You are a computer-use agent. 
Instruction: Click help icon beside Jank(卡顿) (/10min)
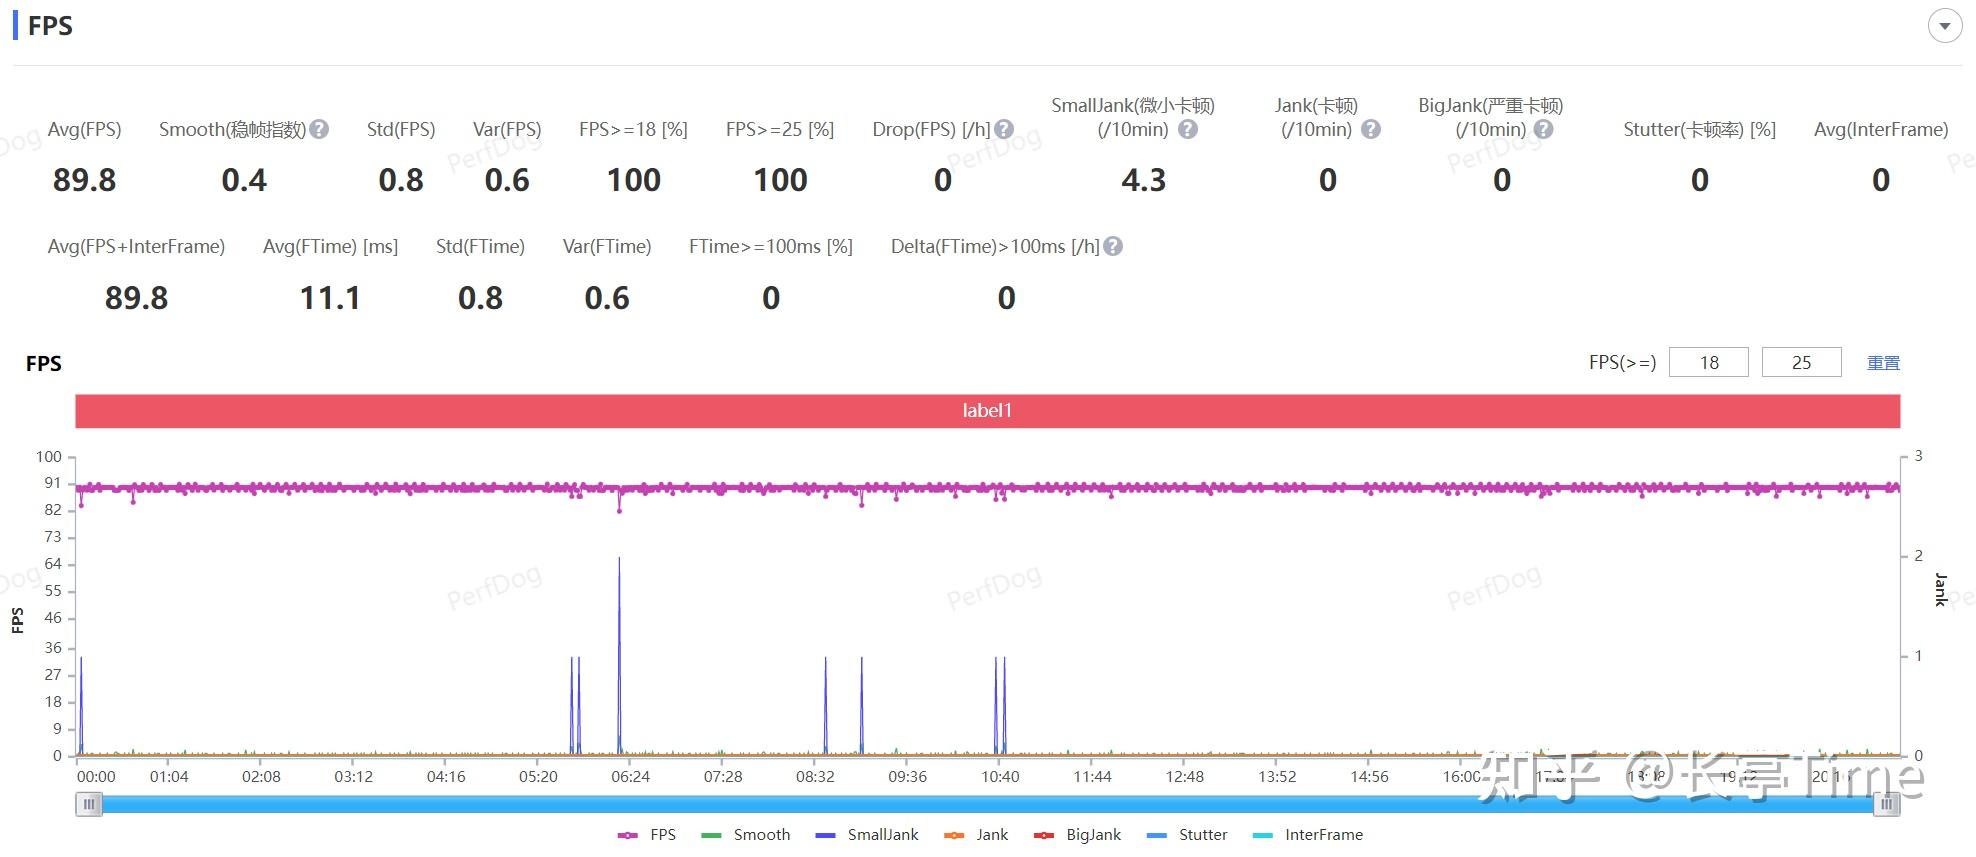click(1371, 129)
